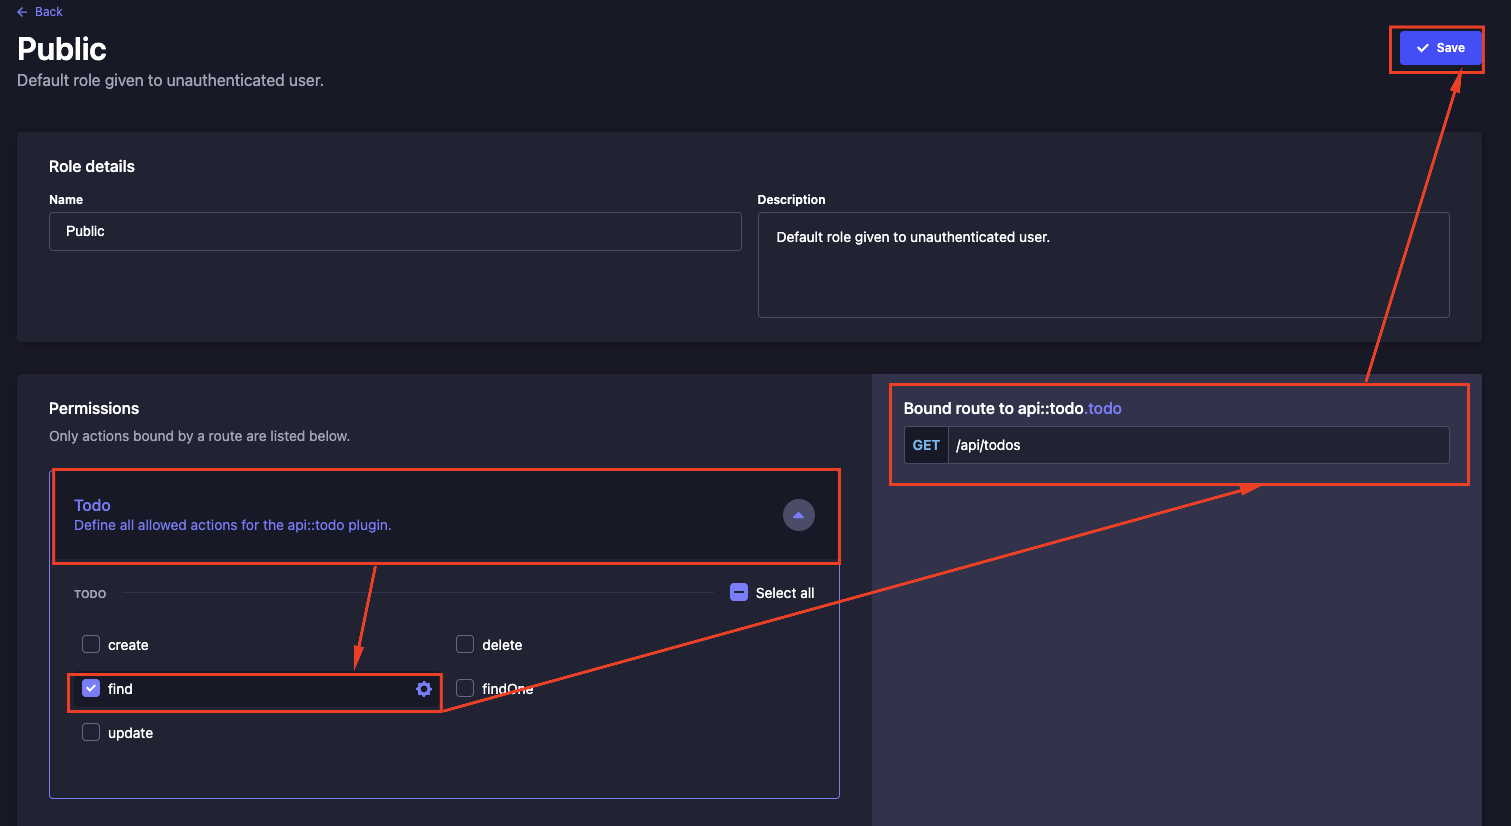Viewport: 1511px width, 826px height.
Task: Enable the update permission checkbox
Action: (91, 732)
